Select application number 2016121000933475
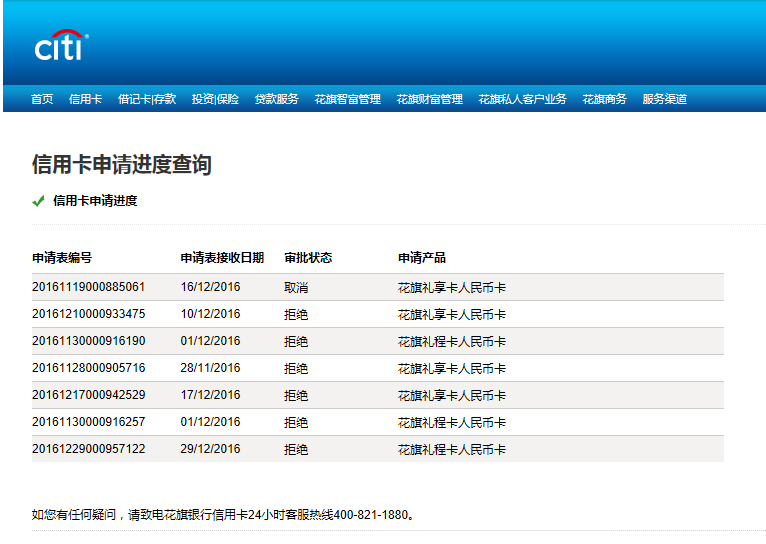This screenshot has height=544, width=766. point(88,314)
